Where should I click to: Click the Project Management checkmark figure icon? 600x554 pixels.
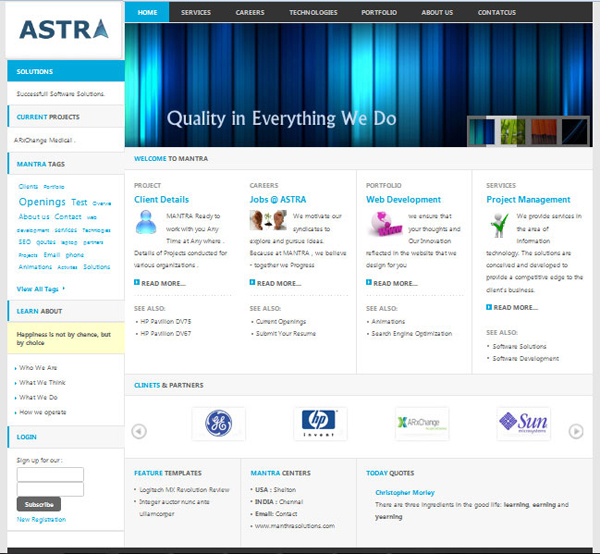[x=499, y=226]
